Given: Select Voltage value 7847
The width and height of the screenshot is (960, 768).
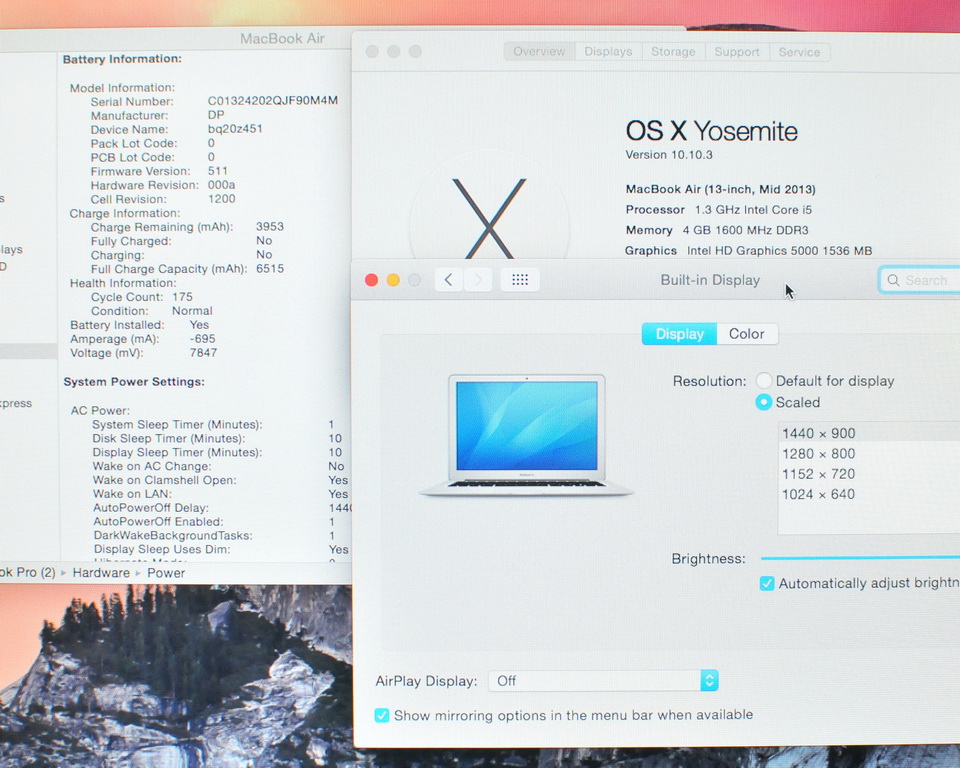Looking at the screenshot, I should pos(203,352).
